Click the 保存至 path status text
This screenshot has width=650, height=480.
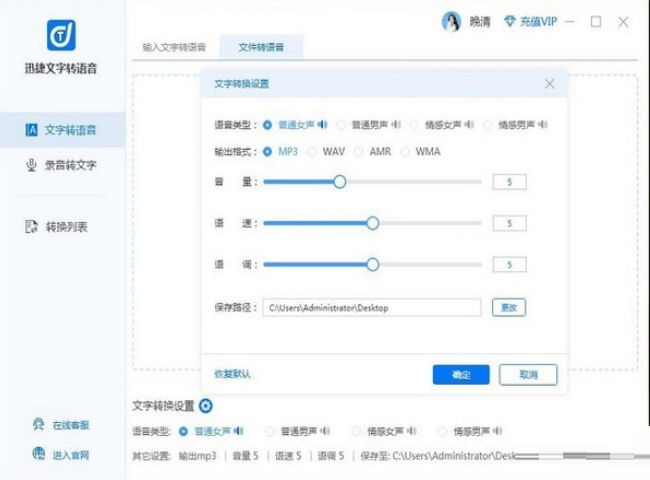[x=438, y=456]
